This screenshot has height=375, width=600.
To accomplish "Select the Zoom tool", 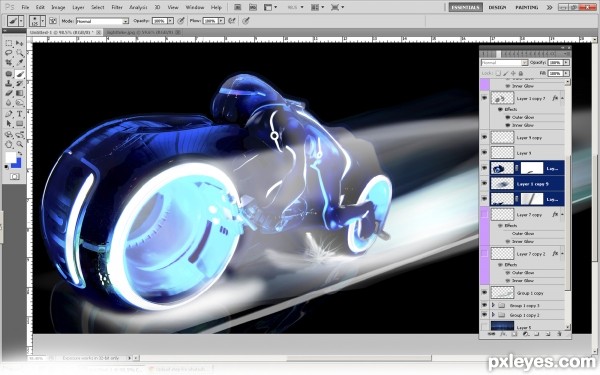I will click(20, 144).
